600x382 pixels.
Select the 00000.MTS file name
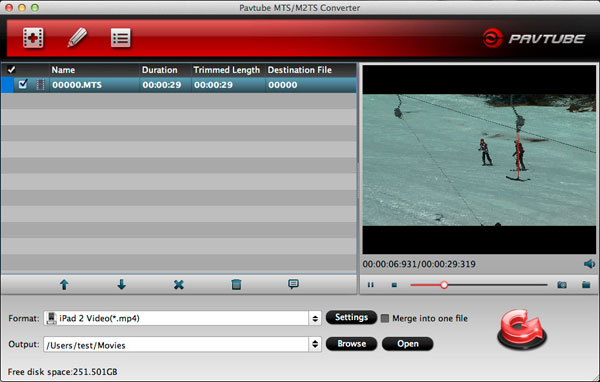pos(77,85)
